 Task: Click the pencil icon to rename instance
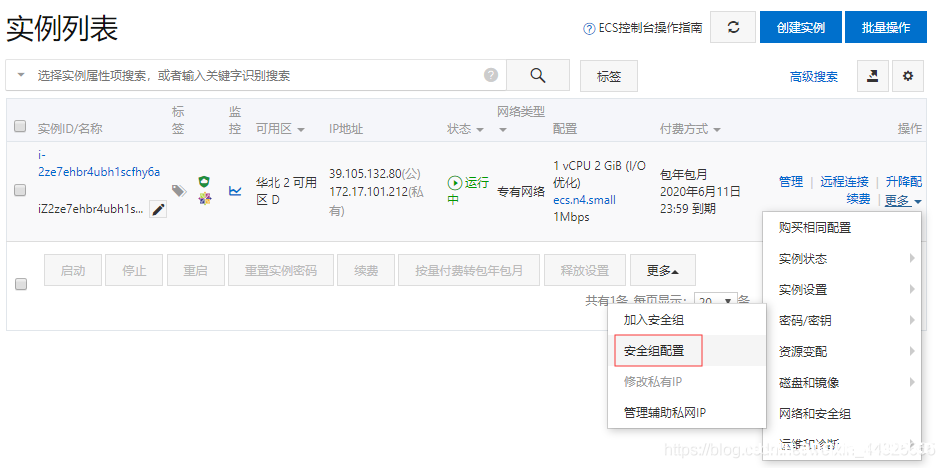pyautogui.click(x=158, y=209)
